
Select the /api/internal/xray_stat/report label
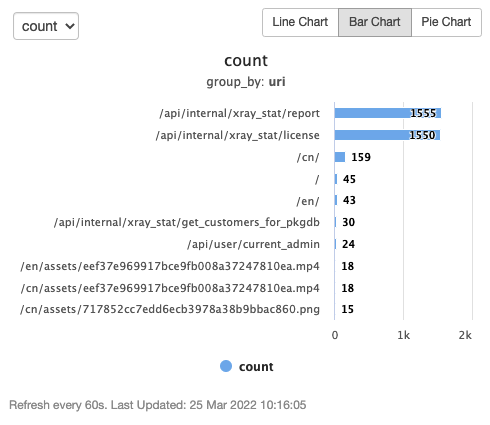tap(239, 113)
